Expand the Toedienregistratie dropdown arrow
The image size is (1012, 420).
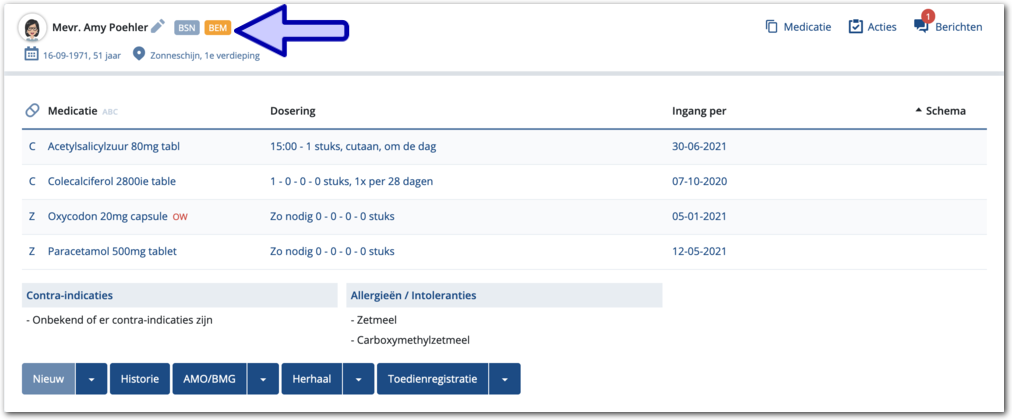(x=503, y=379)
